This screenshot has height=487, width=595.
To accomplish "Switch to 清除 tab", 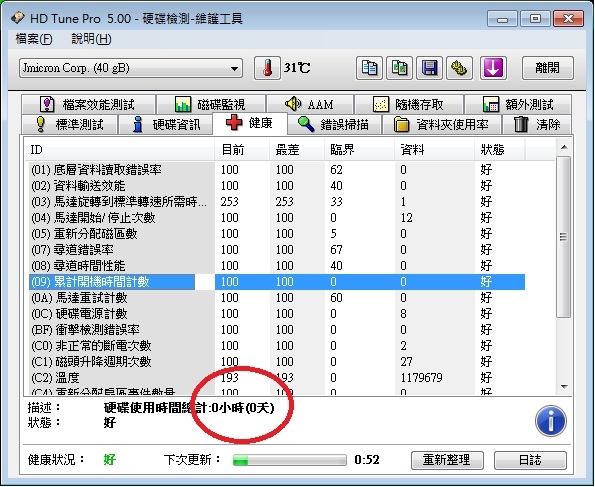I will (537, 125).
